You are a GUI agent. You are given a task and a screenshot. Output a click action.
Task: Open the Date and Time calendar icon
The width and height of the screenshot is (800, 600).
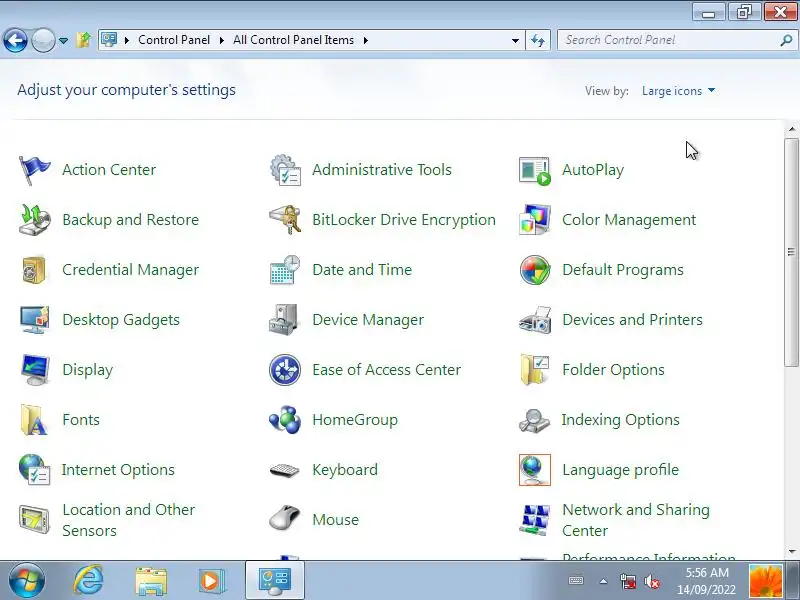tap(285, 270)
